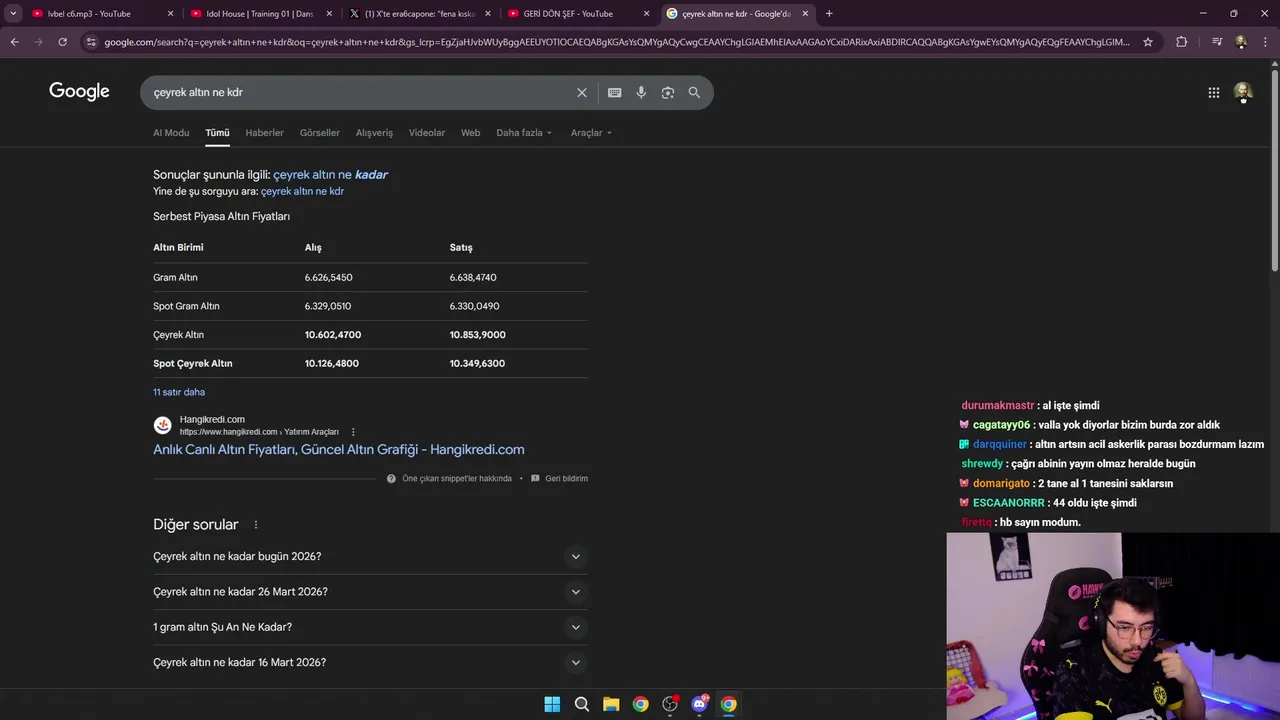Open Discord from taskbar
This screenshot has width=1280, height=720.
[699, 704]
